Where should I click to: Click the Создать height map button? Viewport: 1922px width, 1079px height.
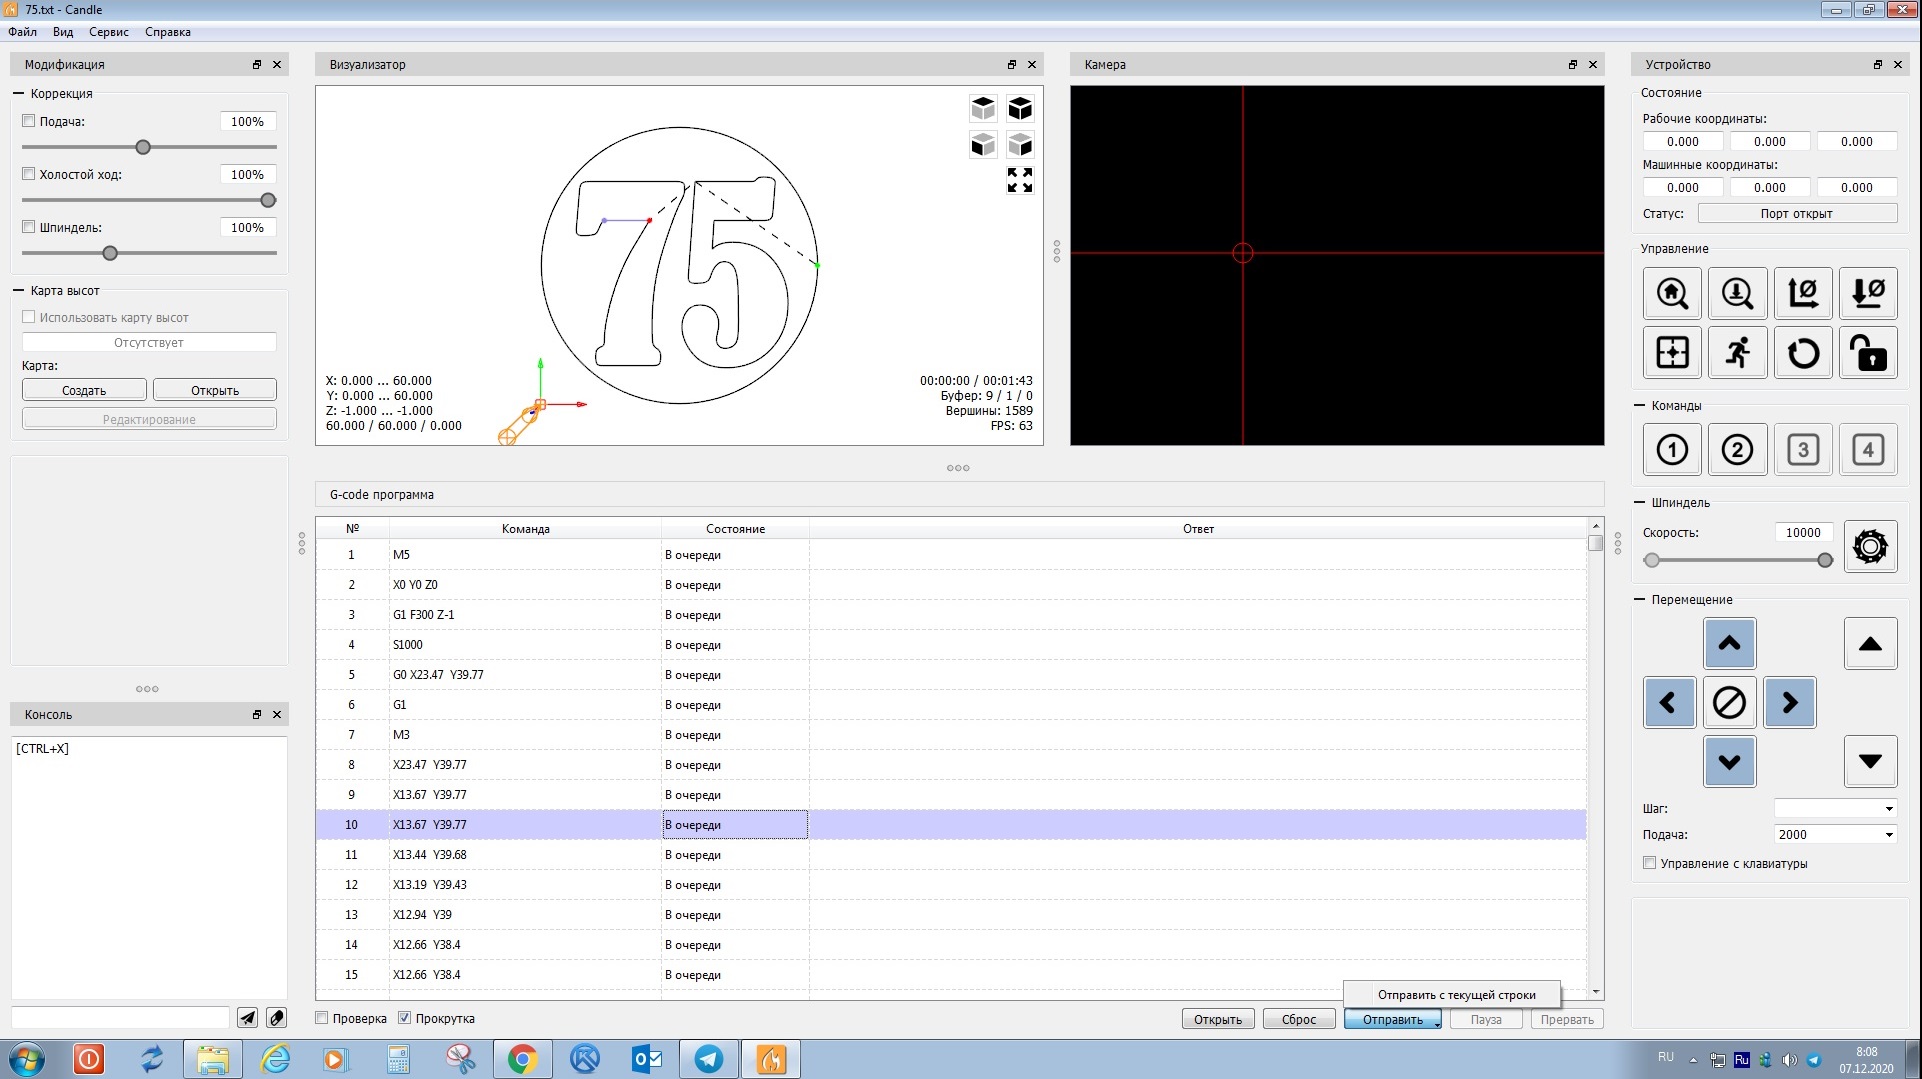[84, 390]
